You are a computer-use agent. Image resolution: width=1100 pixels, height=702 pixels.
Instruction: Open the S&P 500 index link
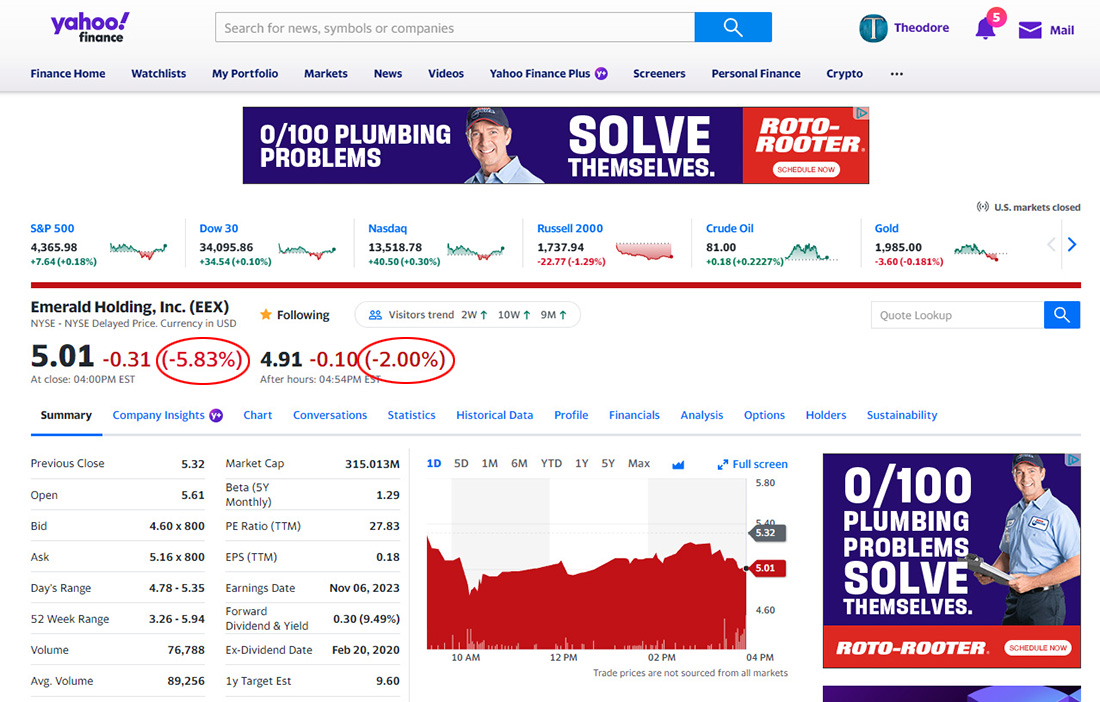click(52, 228)
